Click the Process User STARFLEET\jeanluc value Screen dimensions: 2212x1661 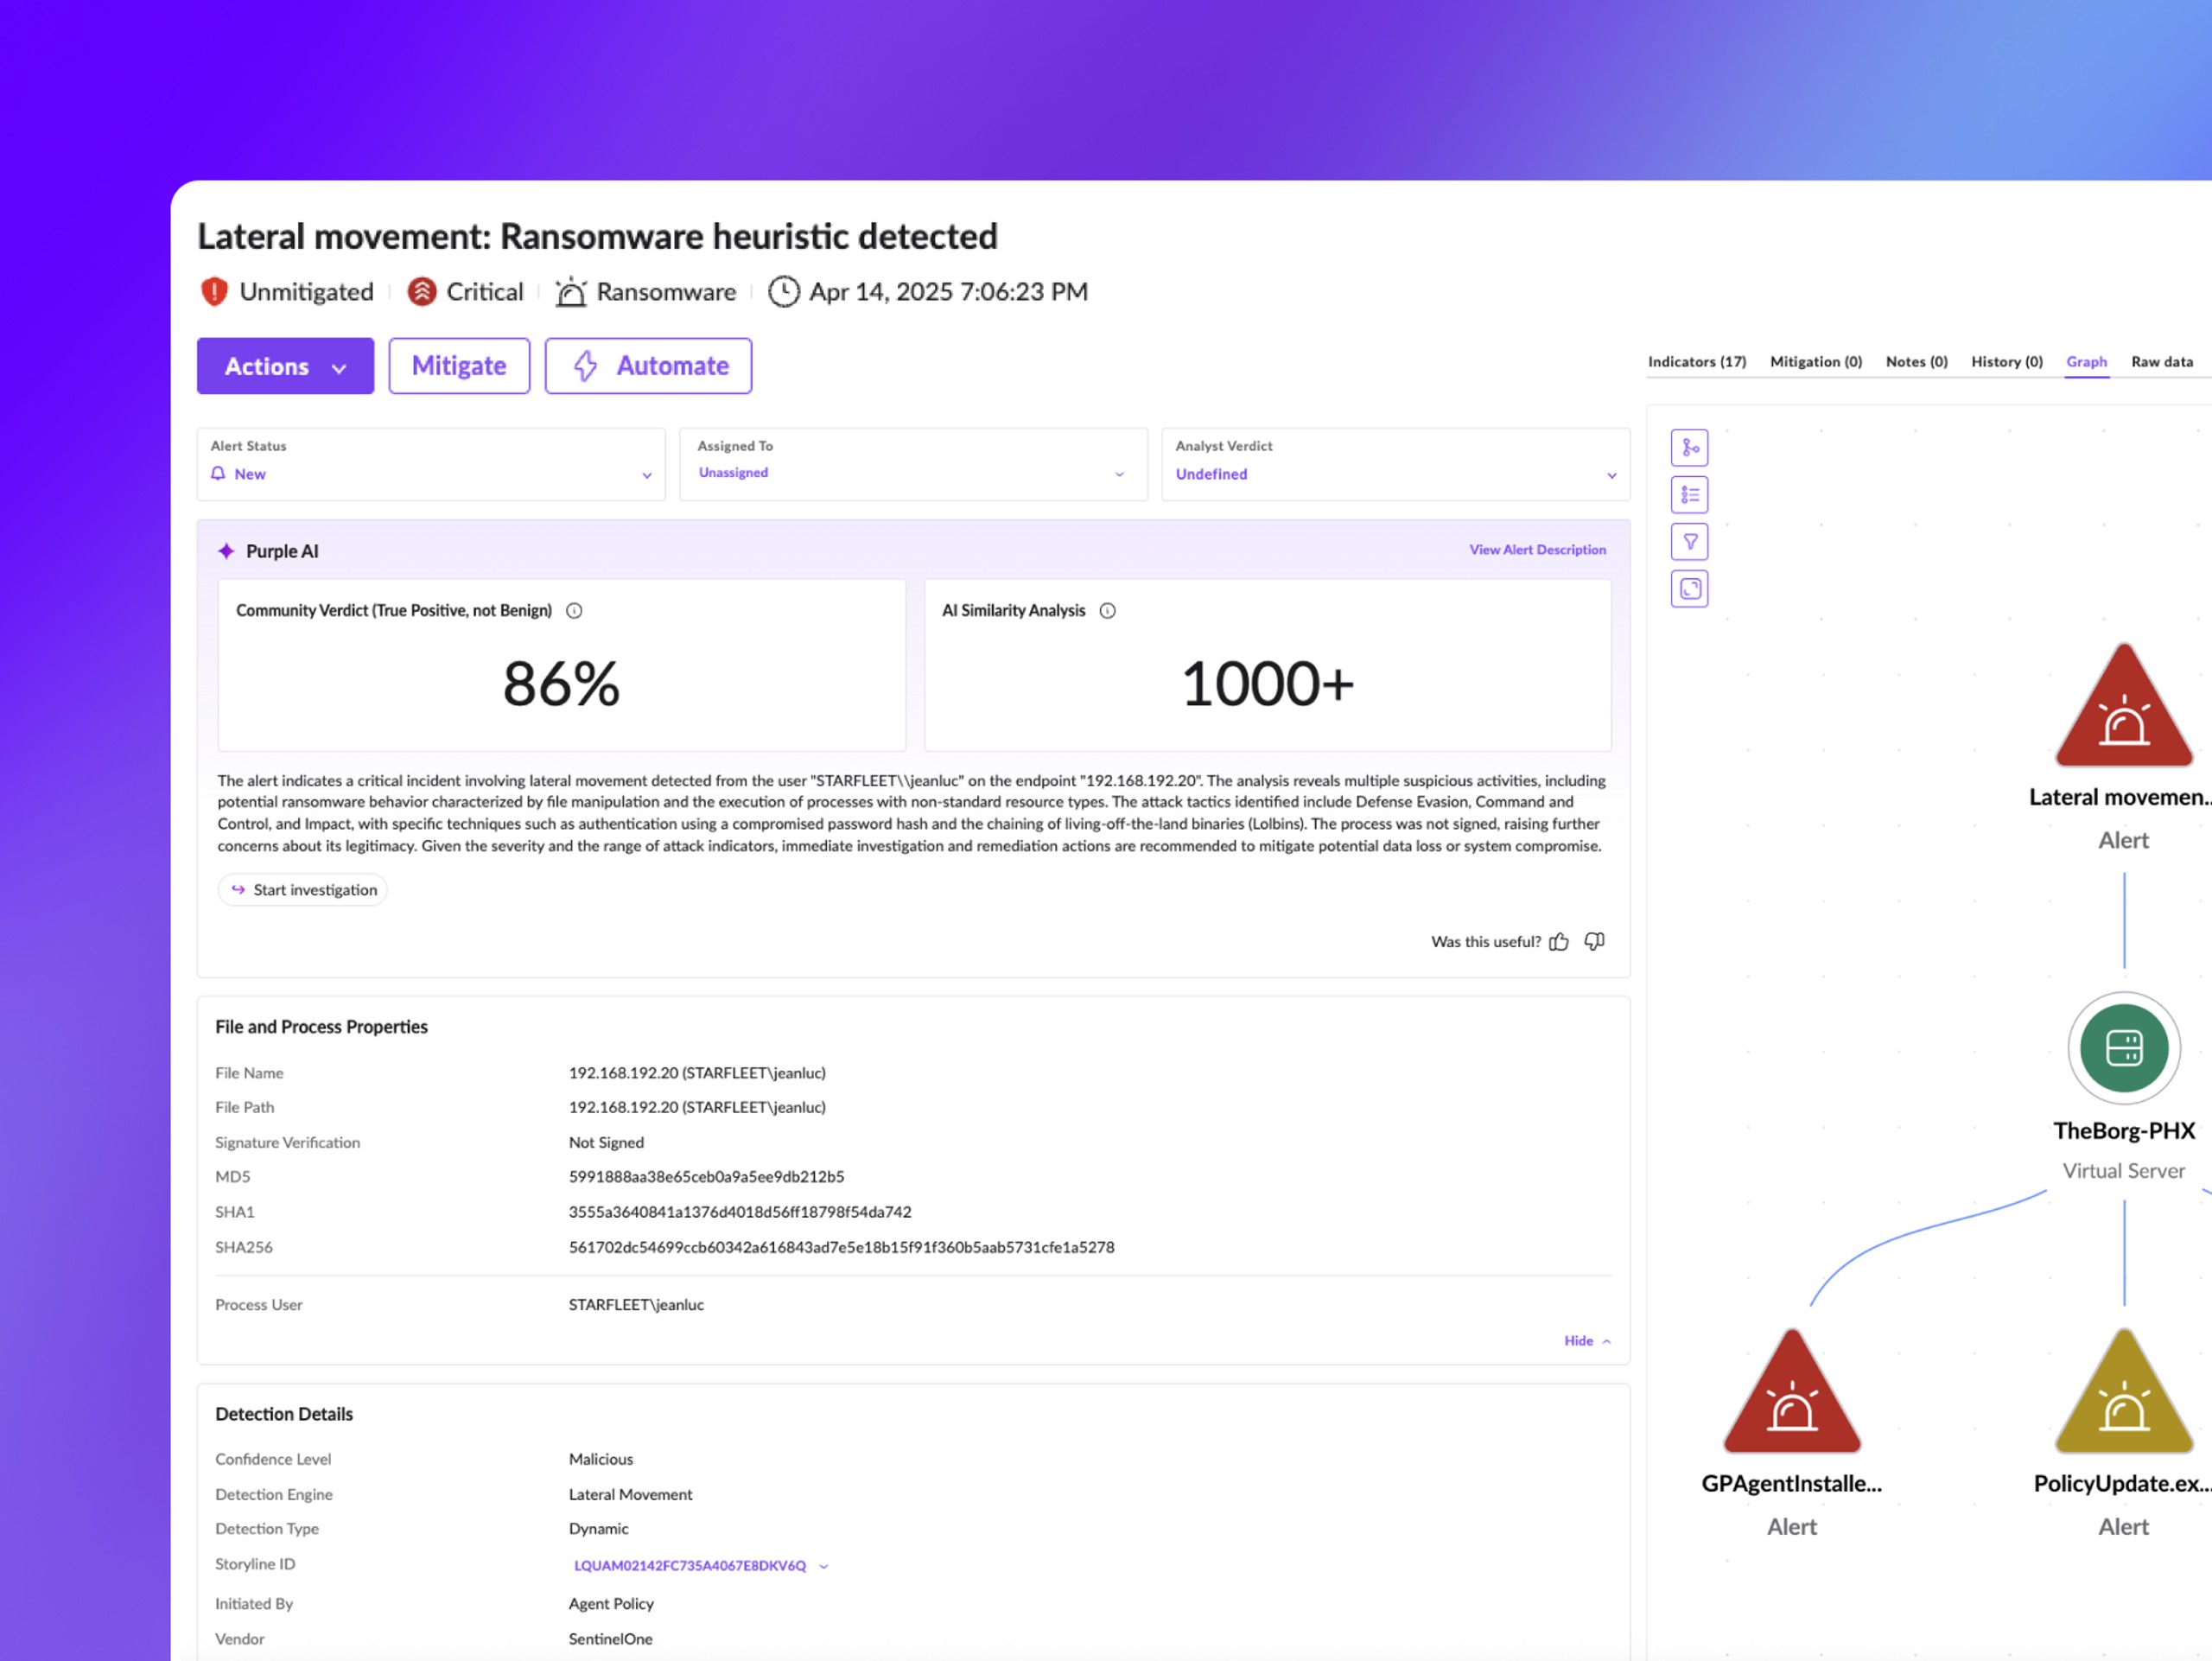tap(636, 1305)
